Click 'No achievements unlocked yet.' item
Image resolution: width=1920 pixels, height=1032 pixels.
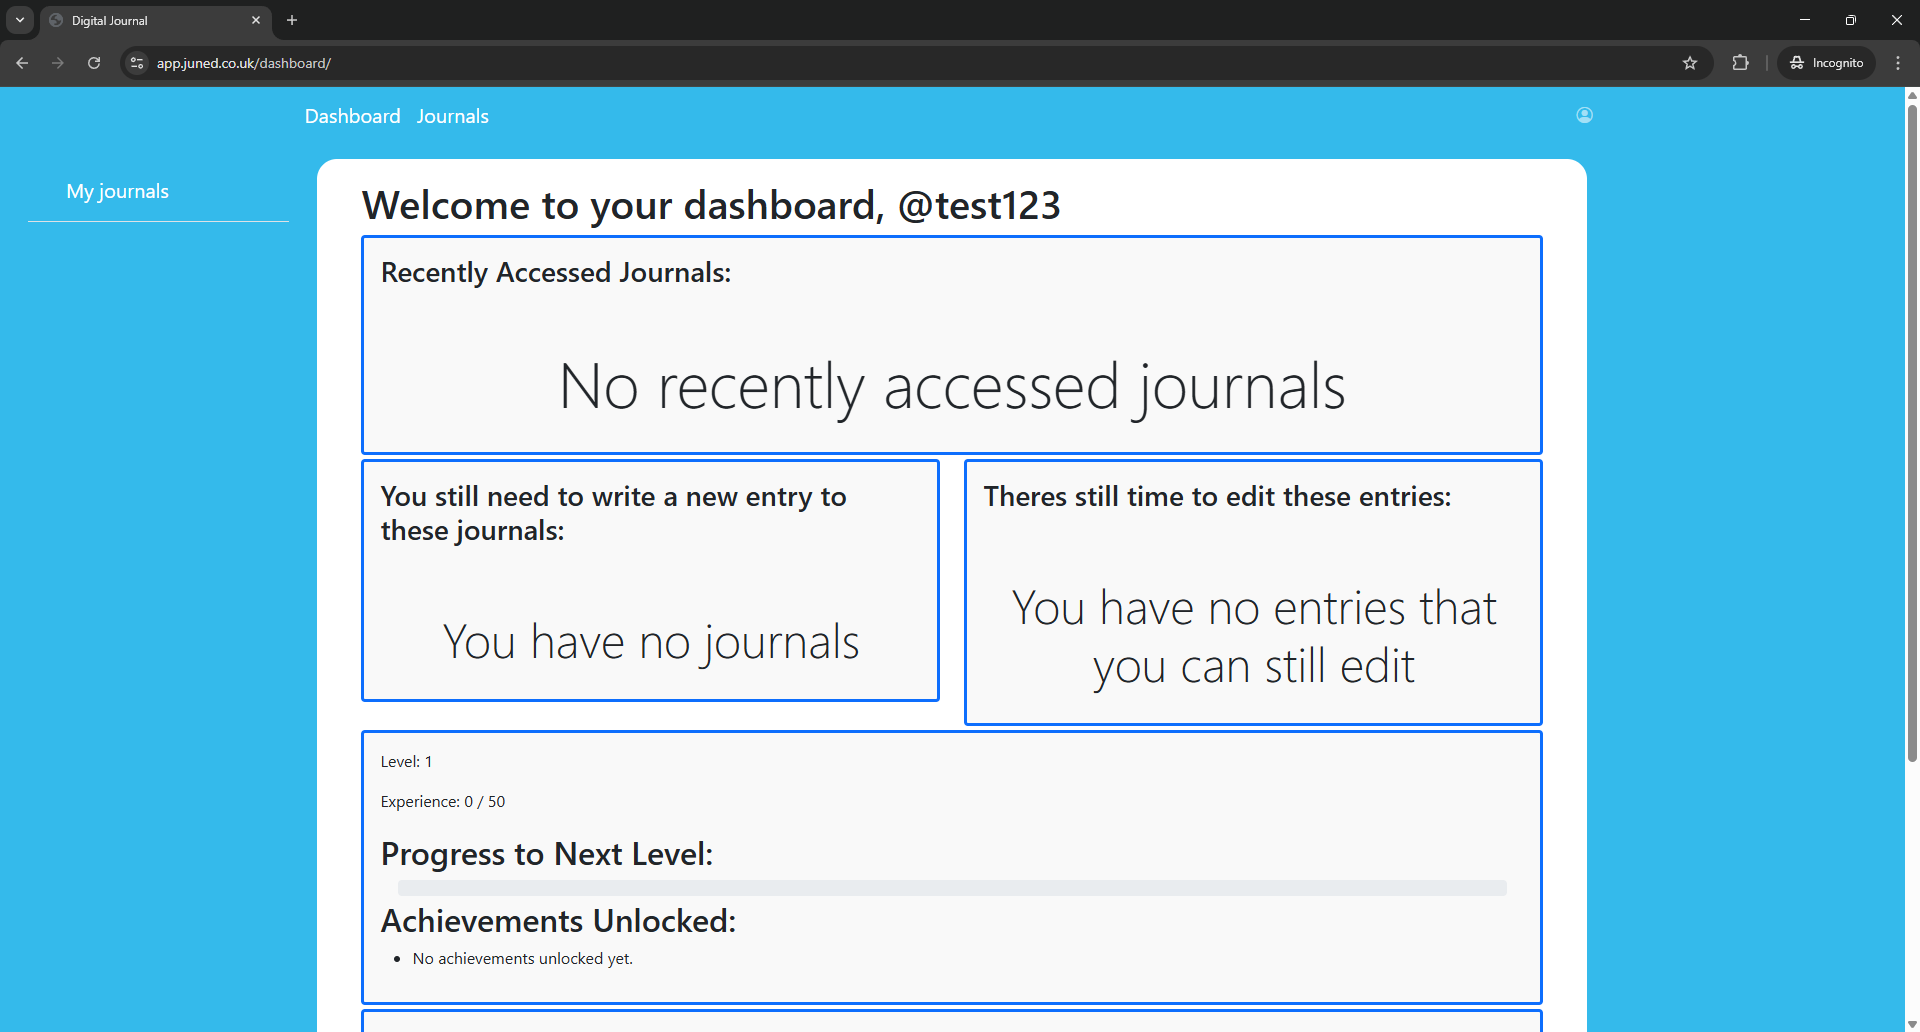pos(523,958)
